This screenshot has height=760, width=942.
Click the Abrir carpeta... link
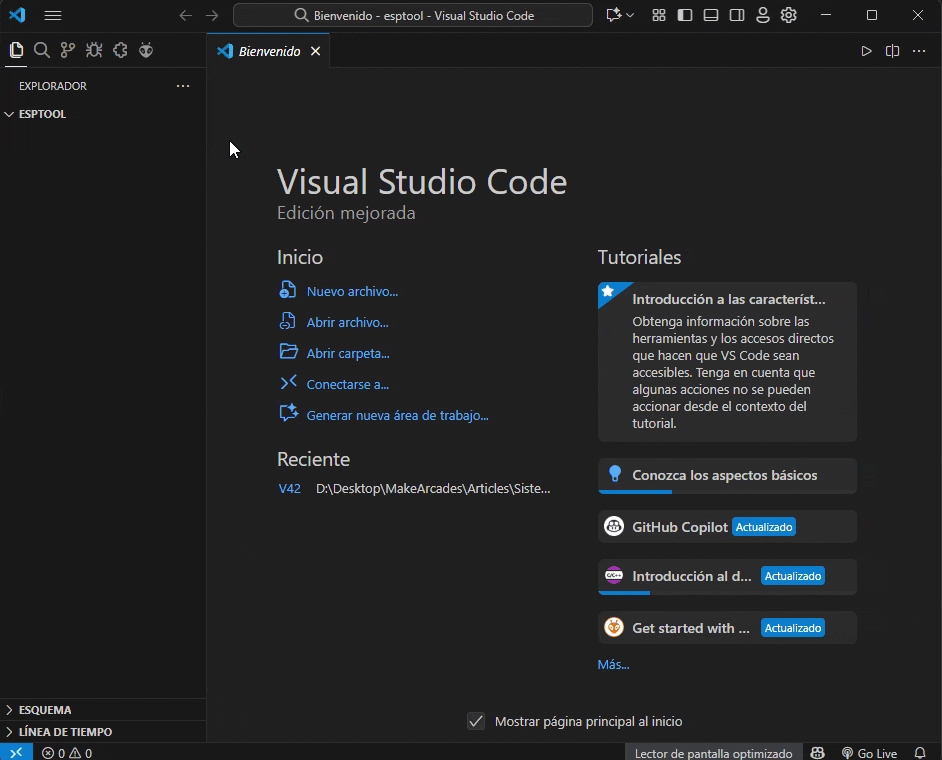(347, 353)
